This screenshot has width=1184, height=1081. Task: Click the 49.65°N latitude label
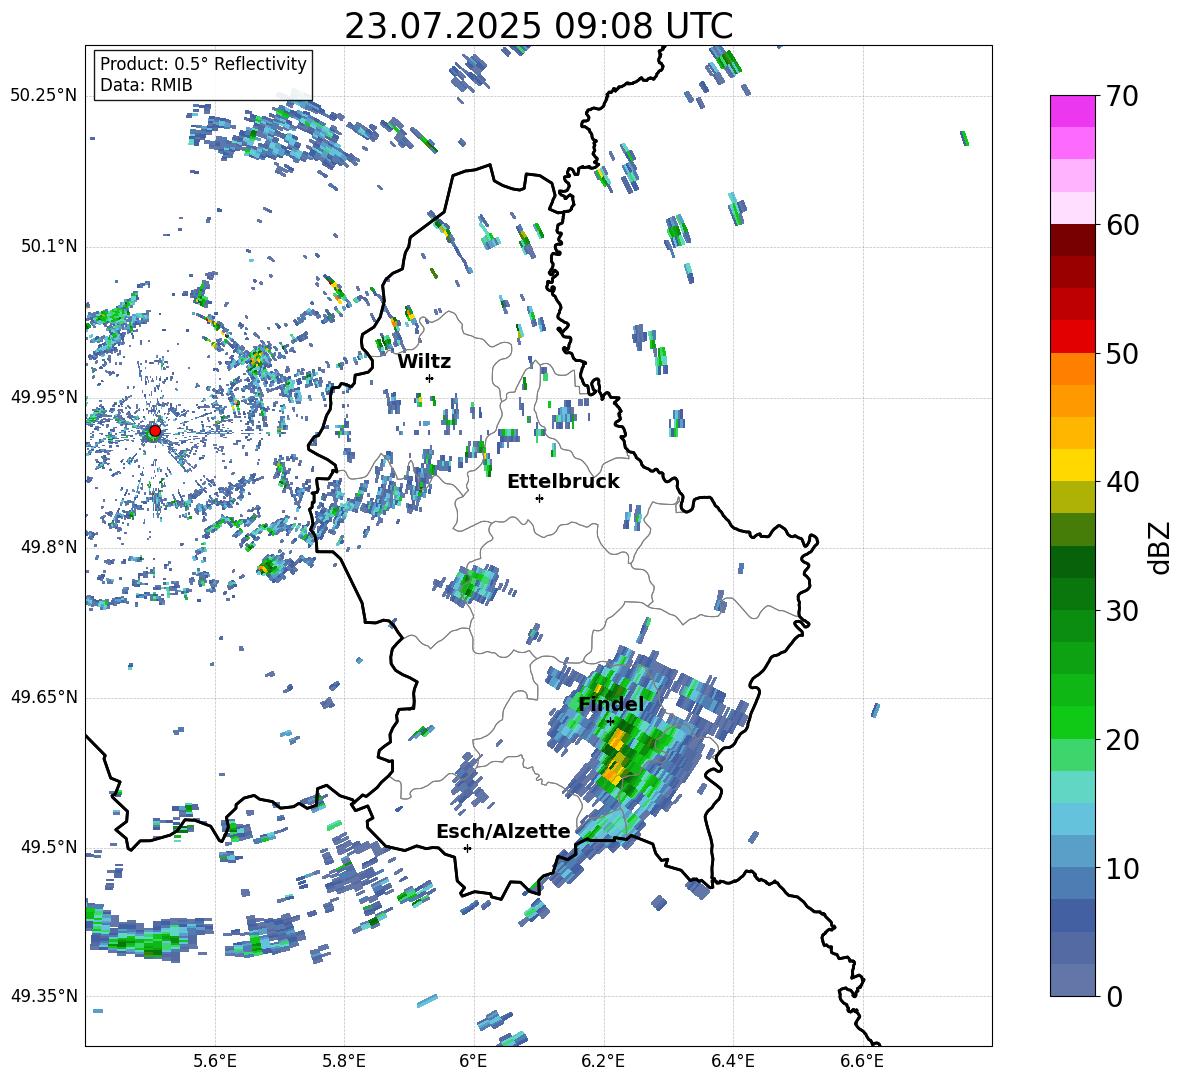(44, 697)
